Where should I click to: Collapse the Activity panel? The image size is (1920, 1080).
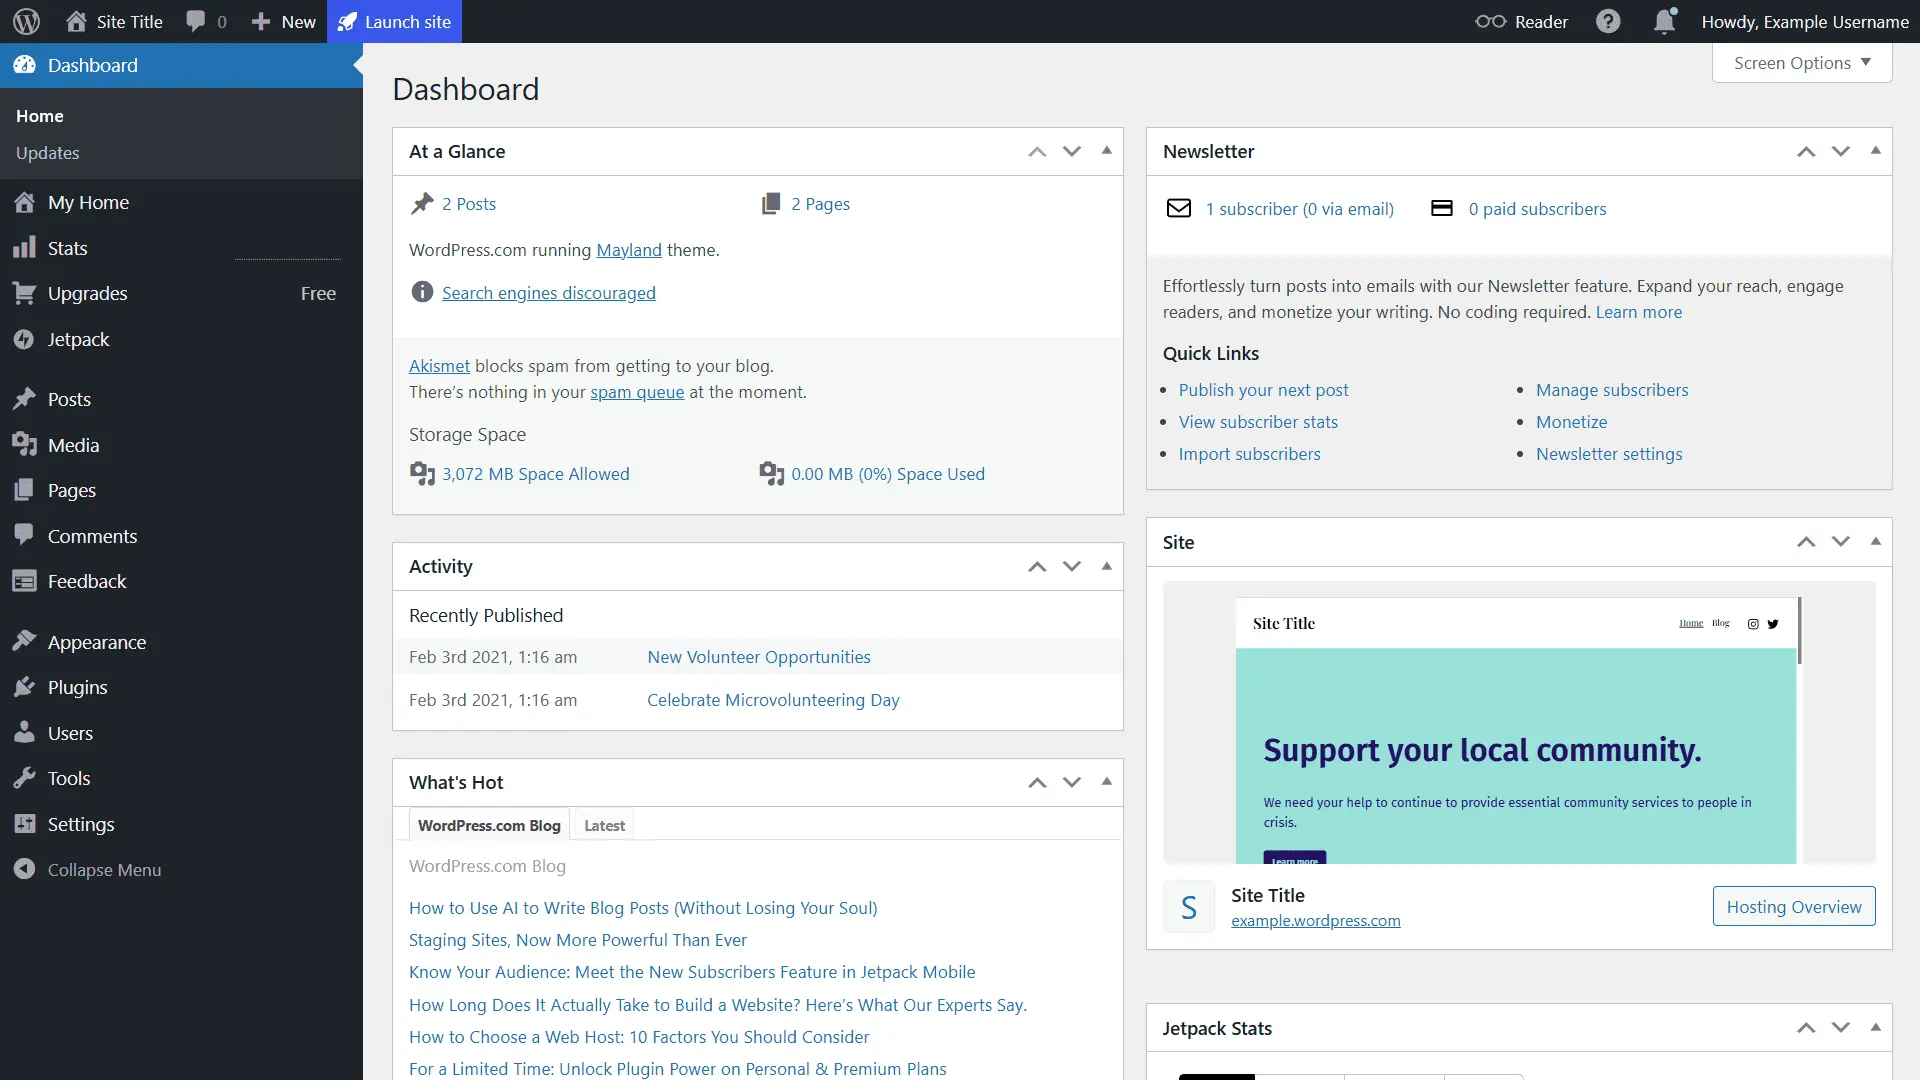coord(1105,566)
